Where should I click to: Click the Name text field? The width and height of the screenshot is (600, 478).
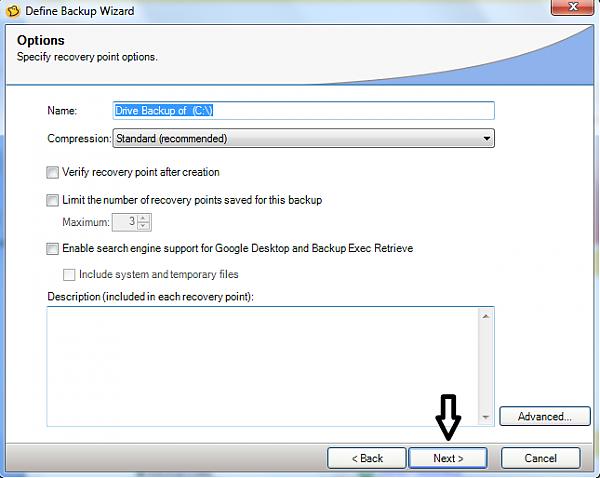pos(303,110)
